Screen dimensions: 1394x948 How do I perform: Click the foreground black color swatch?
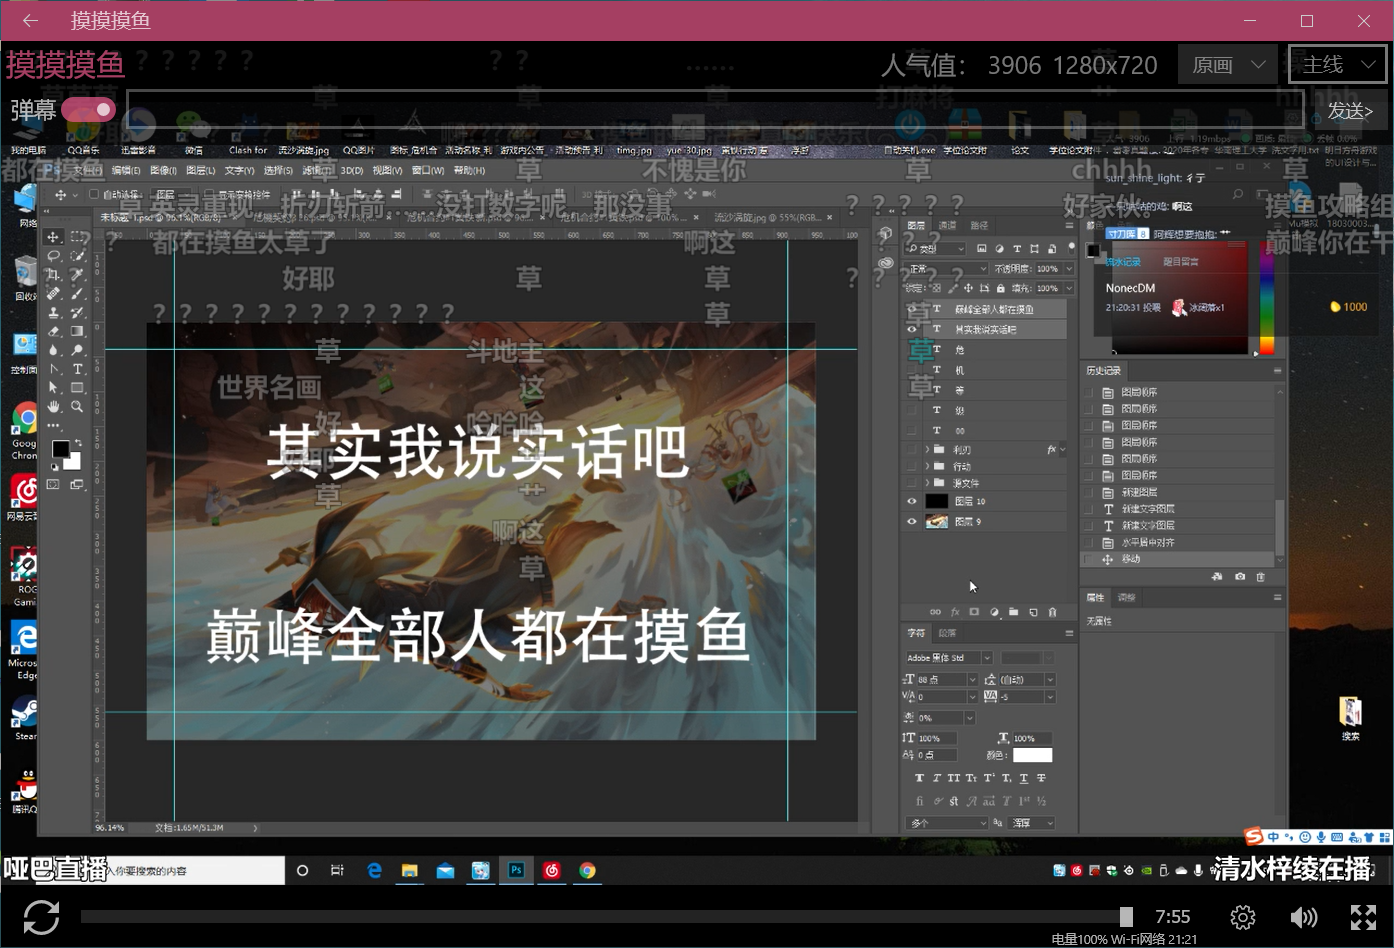click(x=60, y=449)
